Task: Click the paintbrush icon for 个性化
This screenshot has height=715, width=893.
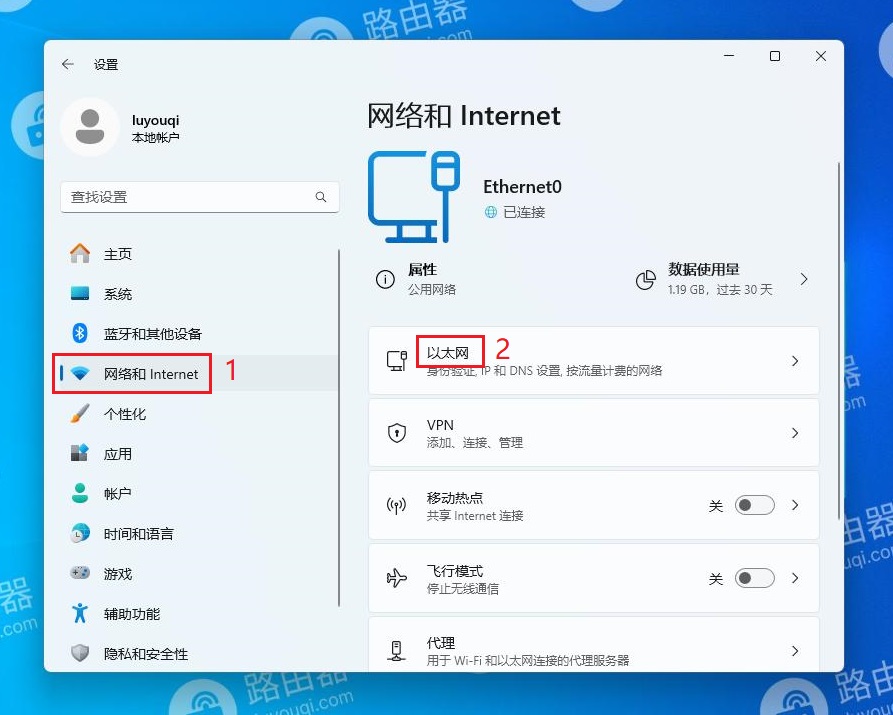Action: (80, 414)
